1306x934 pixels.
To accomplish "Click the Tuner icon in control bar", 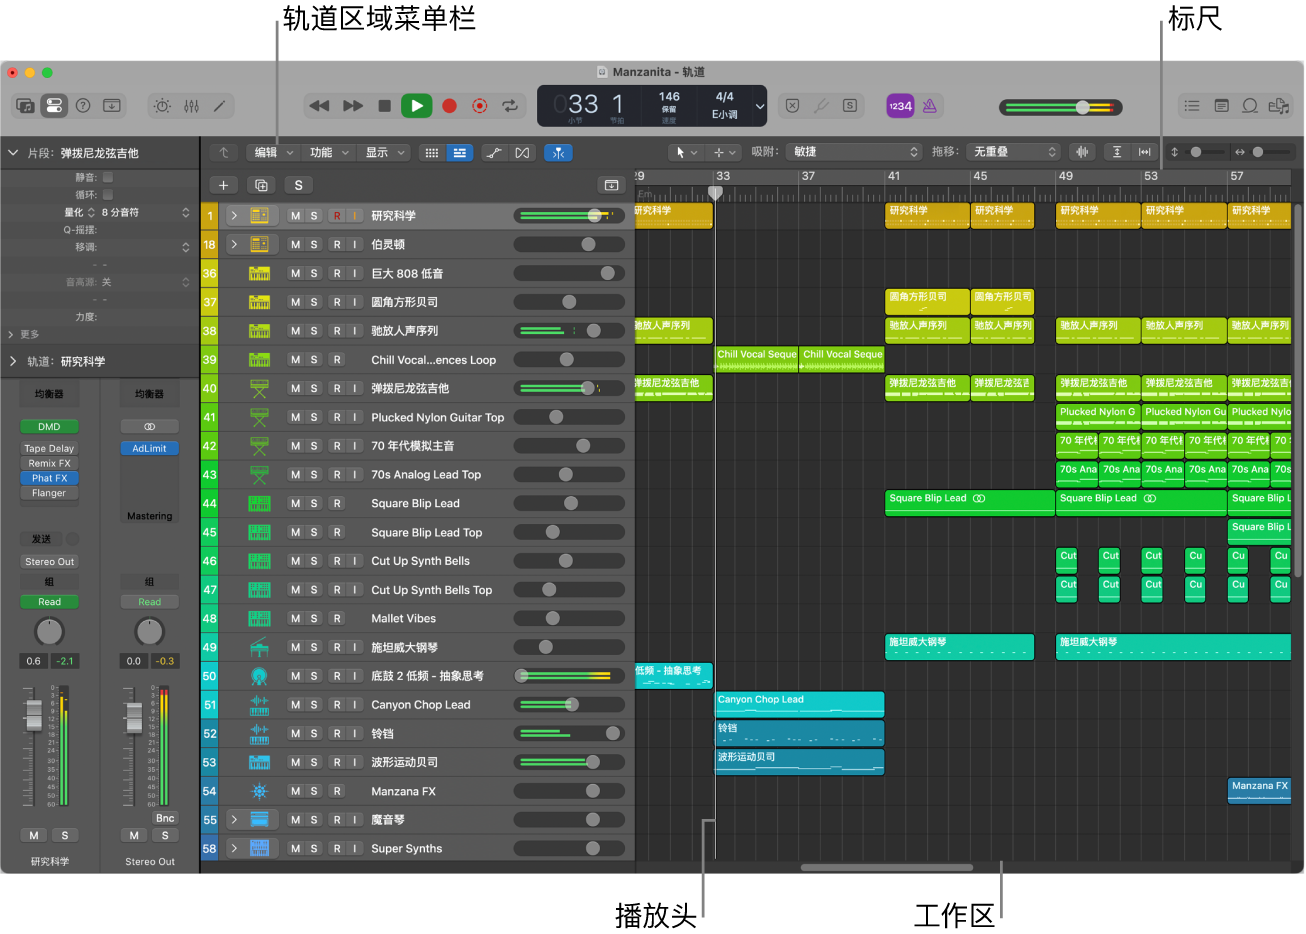I will tap(821, 105).
